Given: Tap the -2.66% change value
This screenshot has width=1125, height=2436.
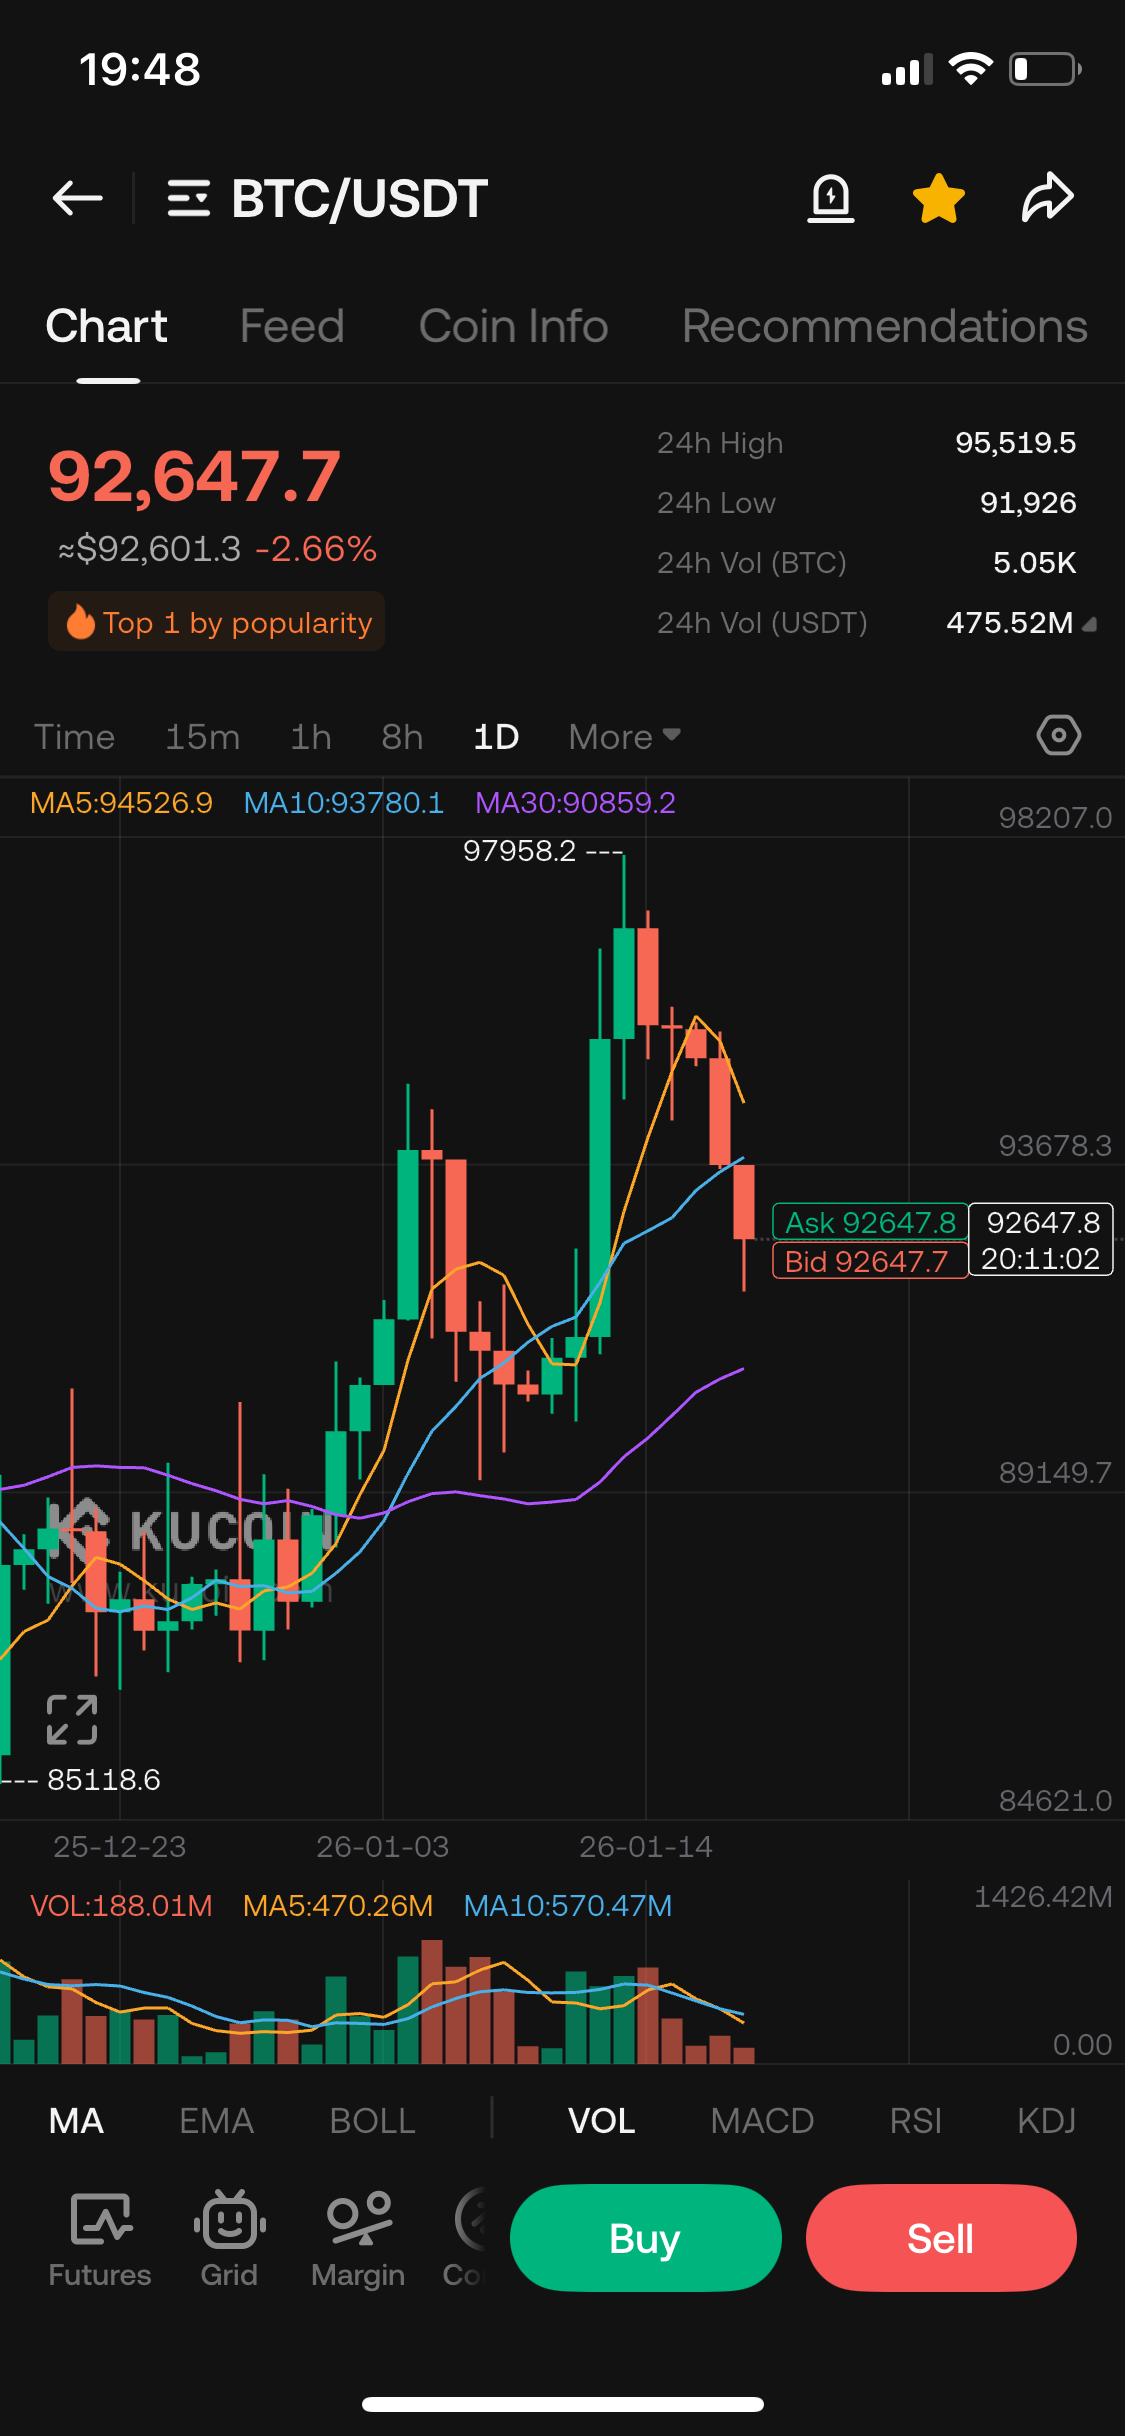Looking at the screenshot, I should tap(316, 549).
